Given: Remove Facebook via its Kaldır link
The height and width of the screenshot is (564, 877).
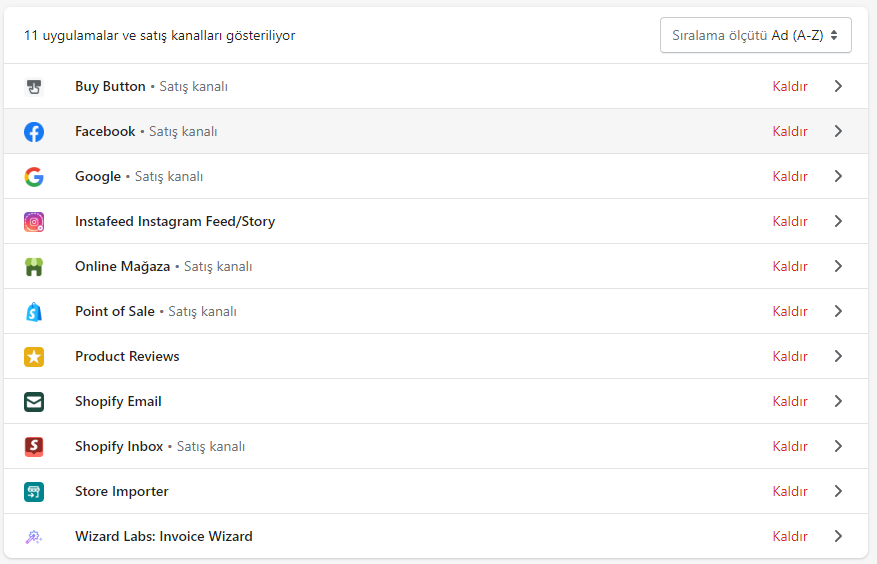Looking at the screenshot, I should [790, 131].
